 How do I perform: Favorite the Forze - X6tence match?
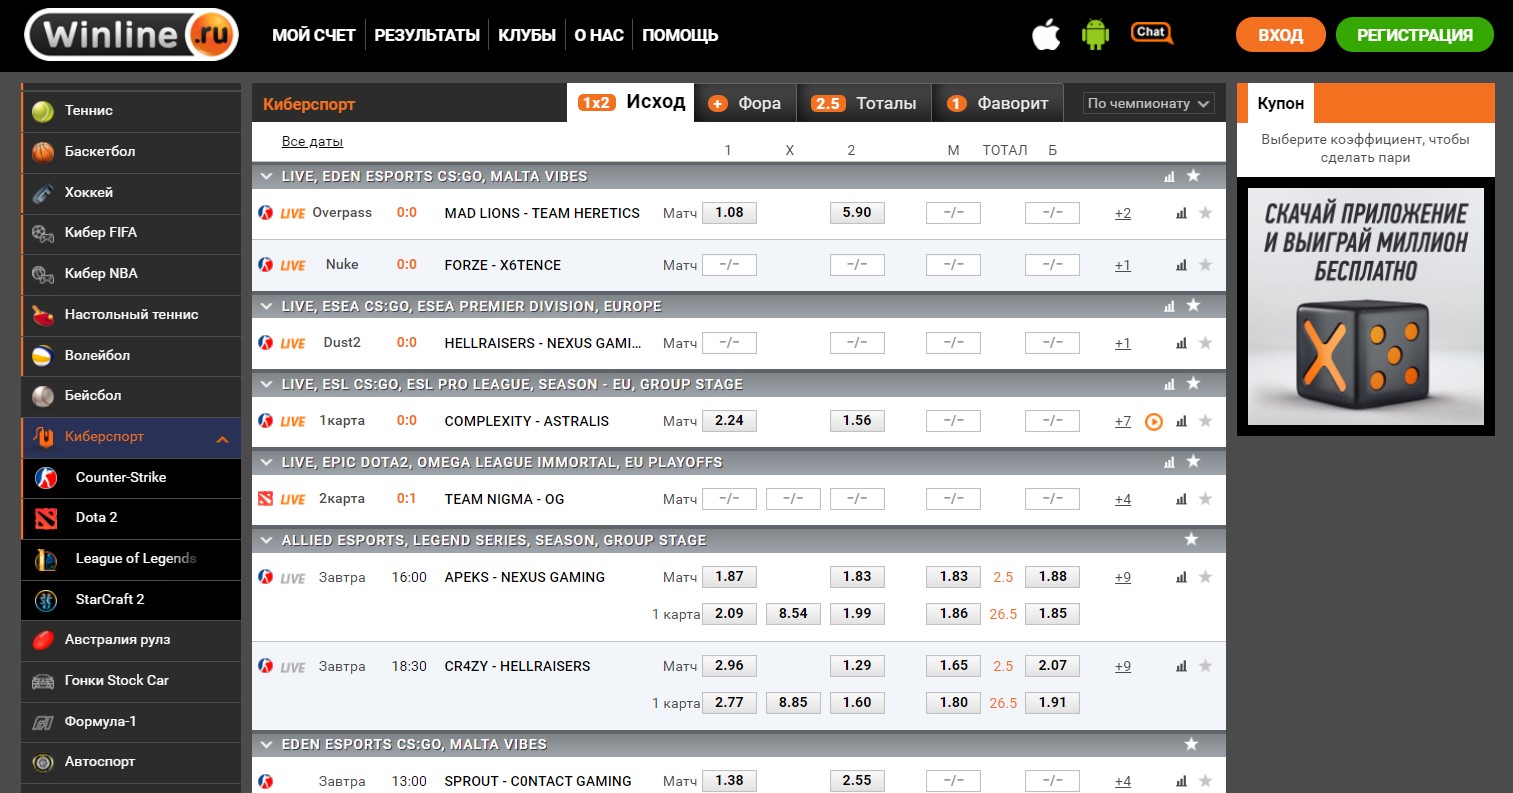[1205, 265]
